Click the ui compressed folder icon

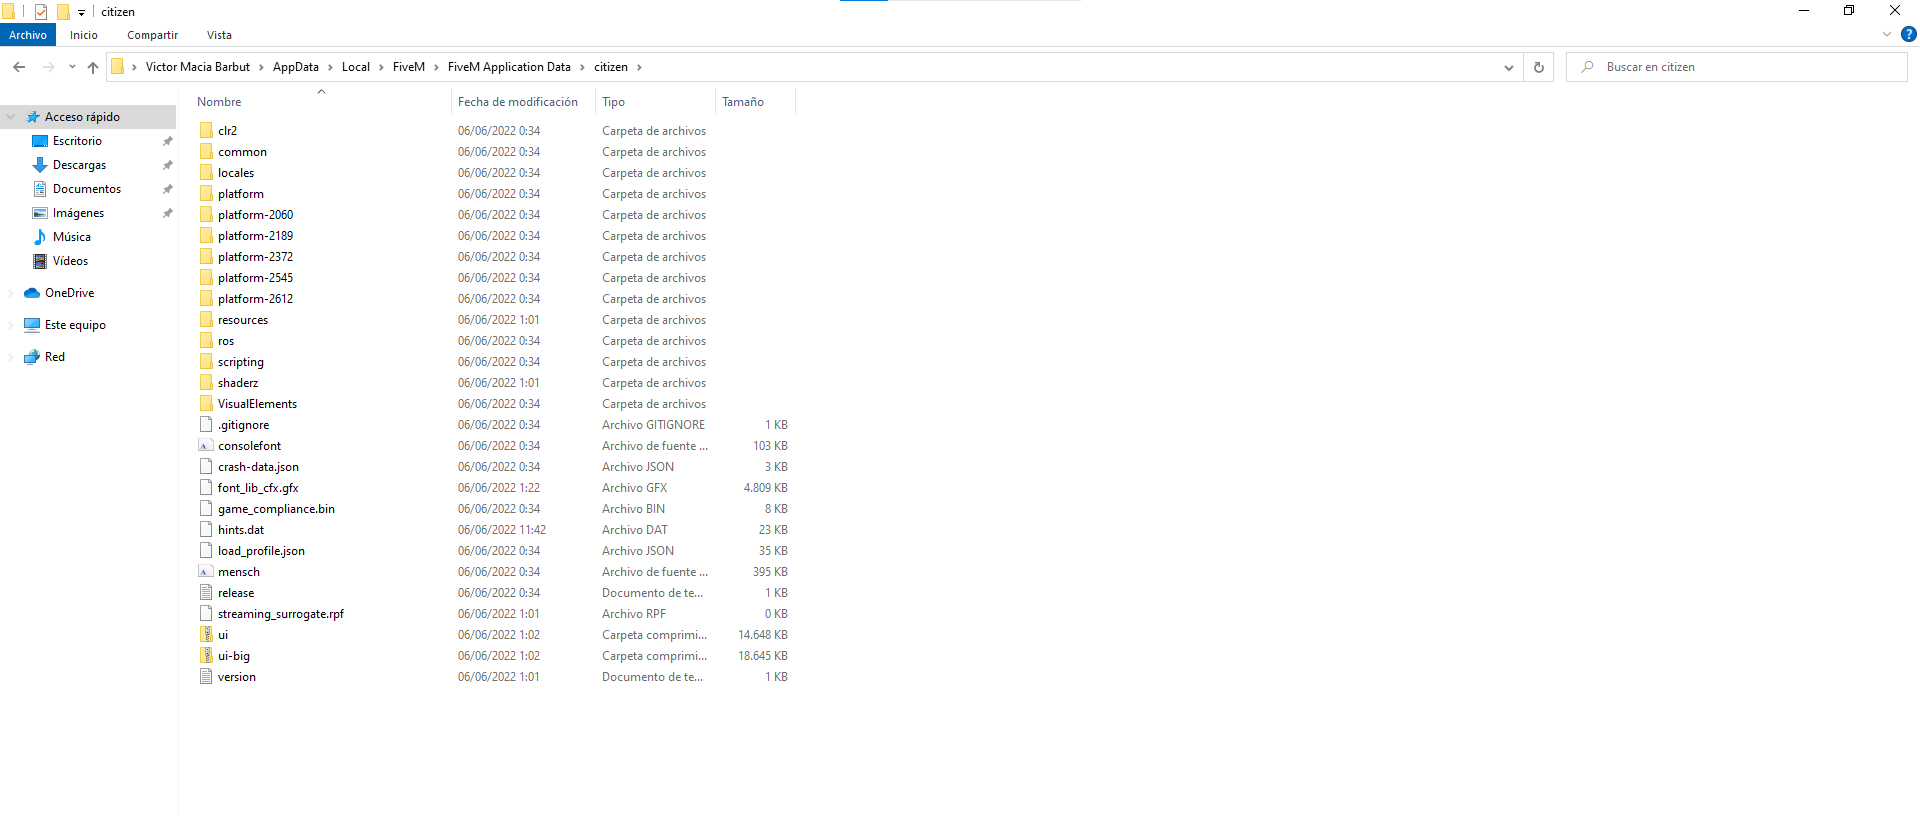(x=206, y=635)
